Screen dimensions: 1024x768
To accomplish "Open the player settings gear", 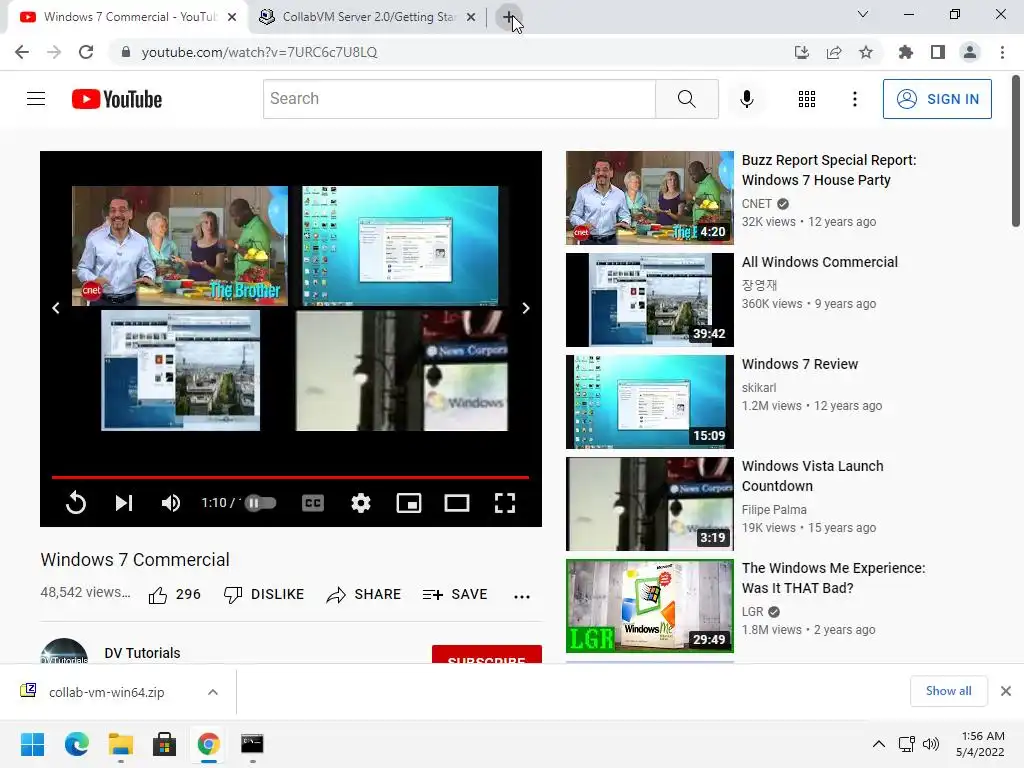I will point(360,503).
